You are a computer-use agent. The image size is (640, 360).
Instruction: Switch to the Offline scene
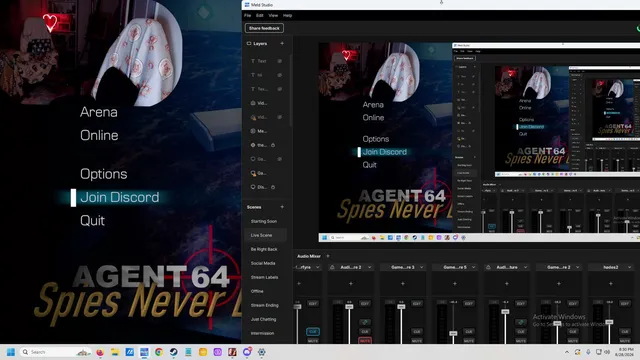[257, 291]
